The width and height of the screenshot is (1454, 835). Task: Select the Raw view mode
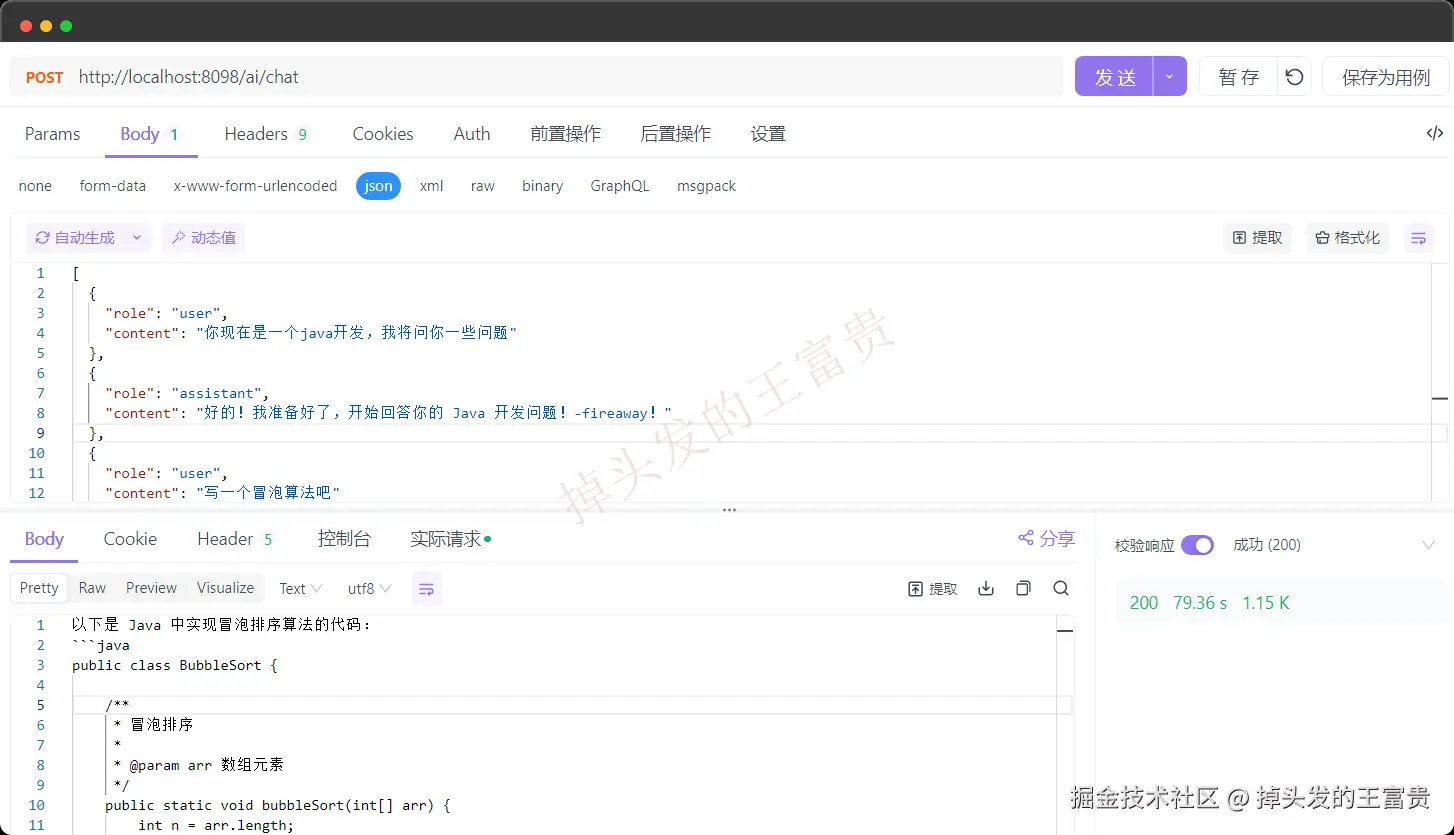[x=92, y=588]
